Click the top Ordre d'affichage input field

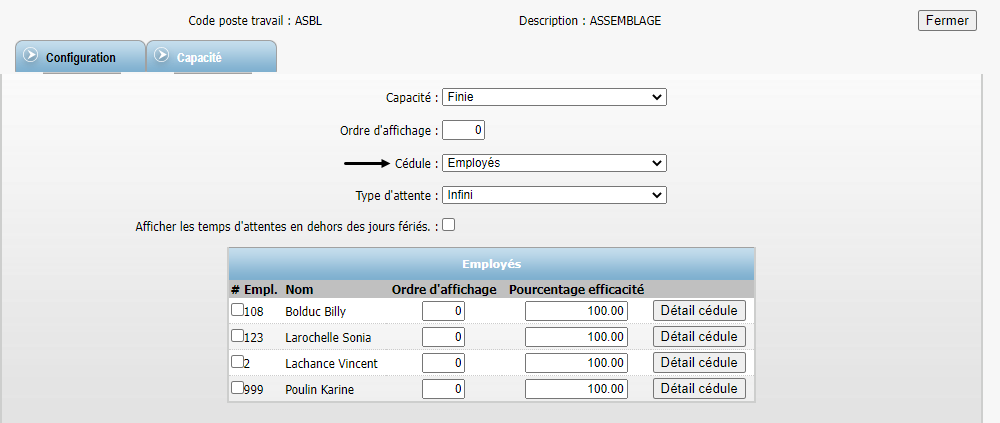pos(463,130)
